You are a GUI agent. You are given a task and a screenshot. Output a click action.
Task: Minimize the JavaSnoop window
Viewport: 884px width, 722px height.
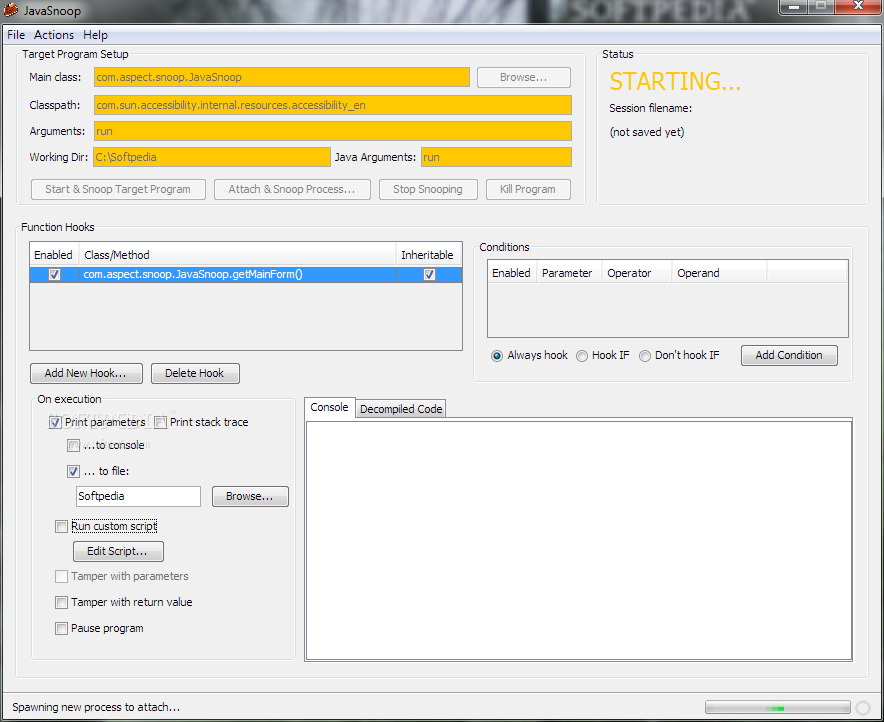(x=795, y=6)
